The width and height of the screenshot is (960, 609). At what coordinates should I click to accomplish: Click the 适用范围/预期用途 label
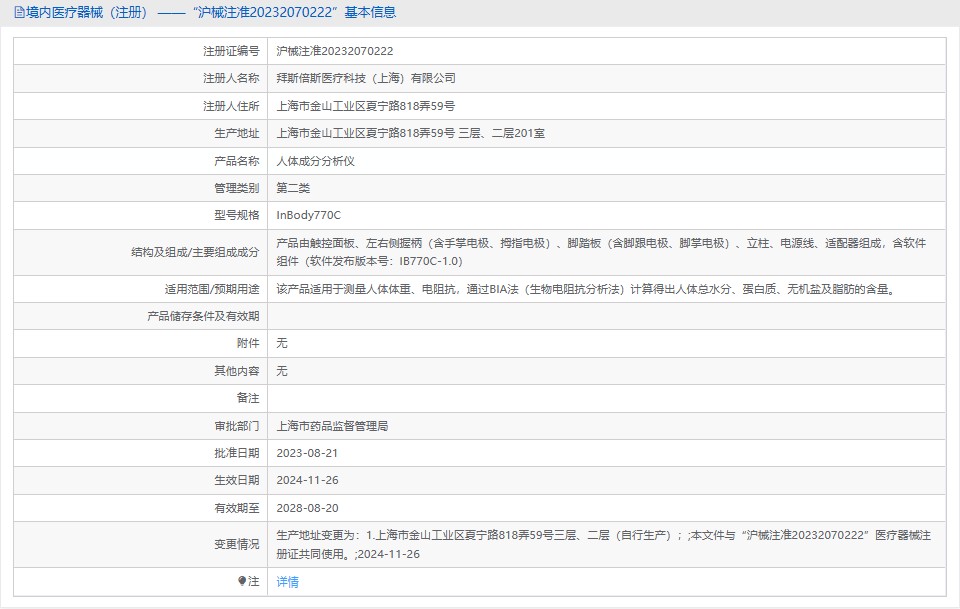(211, 289)
